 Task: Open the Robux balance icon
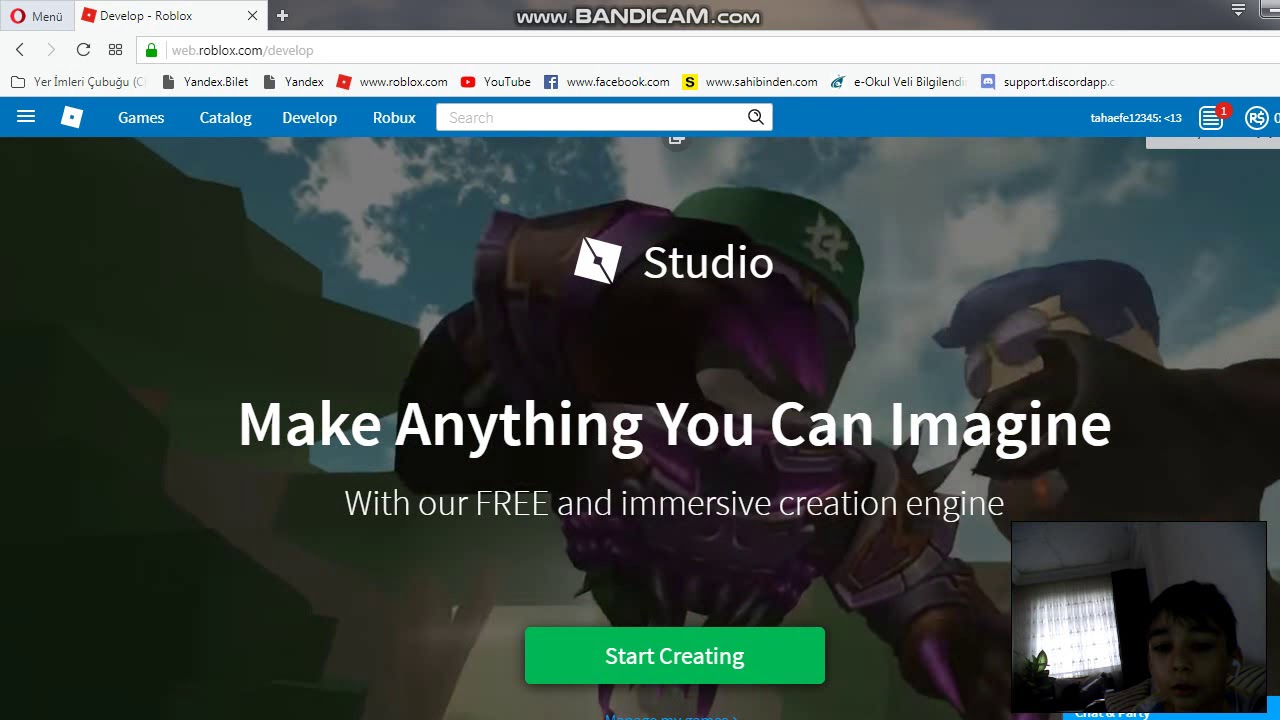coord(1257,118)
